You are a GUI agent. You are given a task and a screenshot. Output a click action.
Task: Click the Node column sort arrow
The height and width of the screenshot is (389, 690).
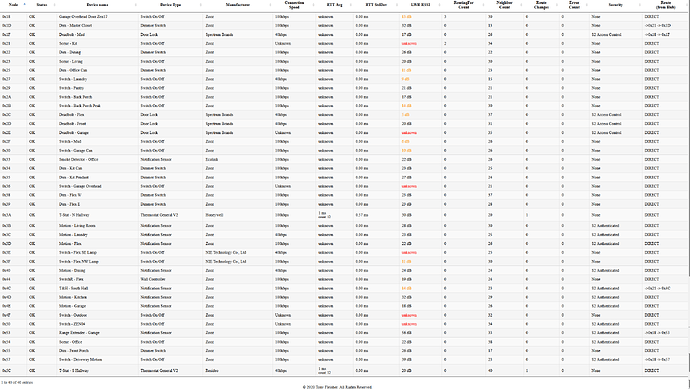coord(25,4)
